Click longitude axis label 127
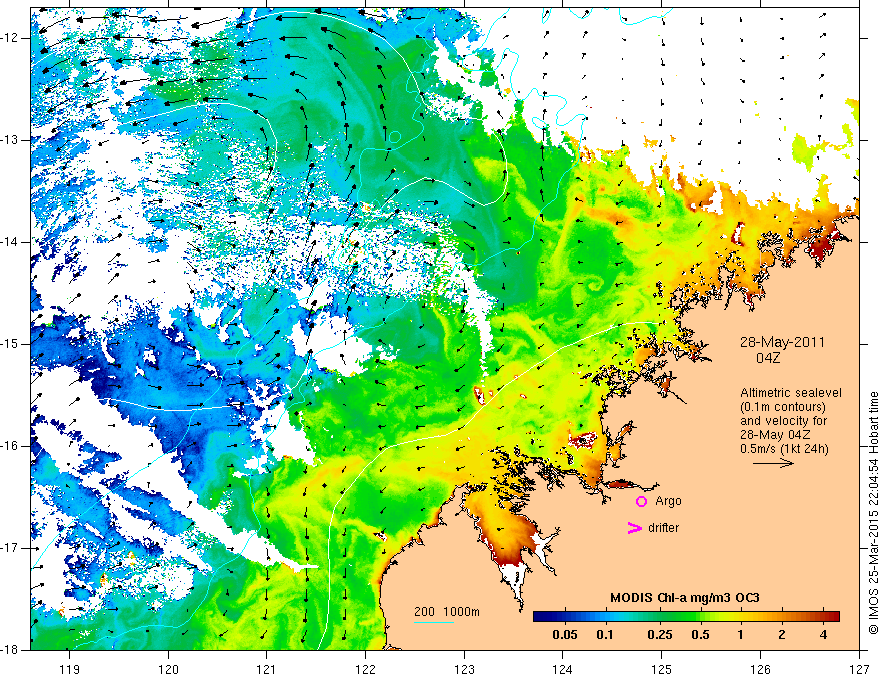This screenshot has height=680, width=880. click(859, 669)
